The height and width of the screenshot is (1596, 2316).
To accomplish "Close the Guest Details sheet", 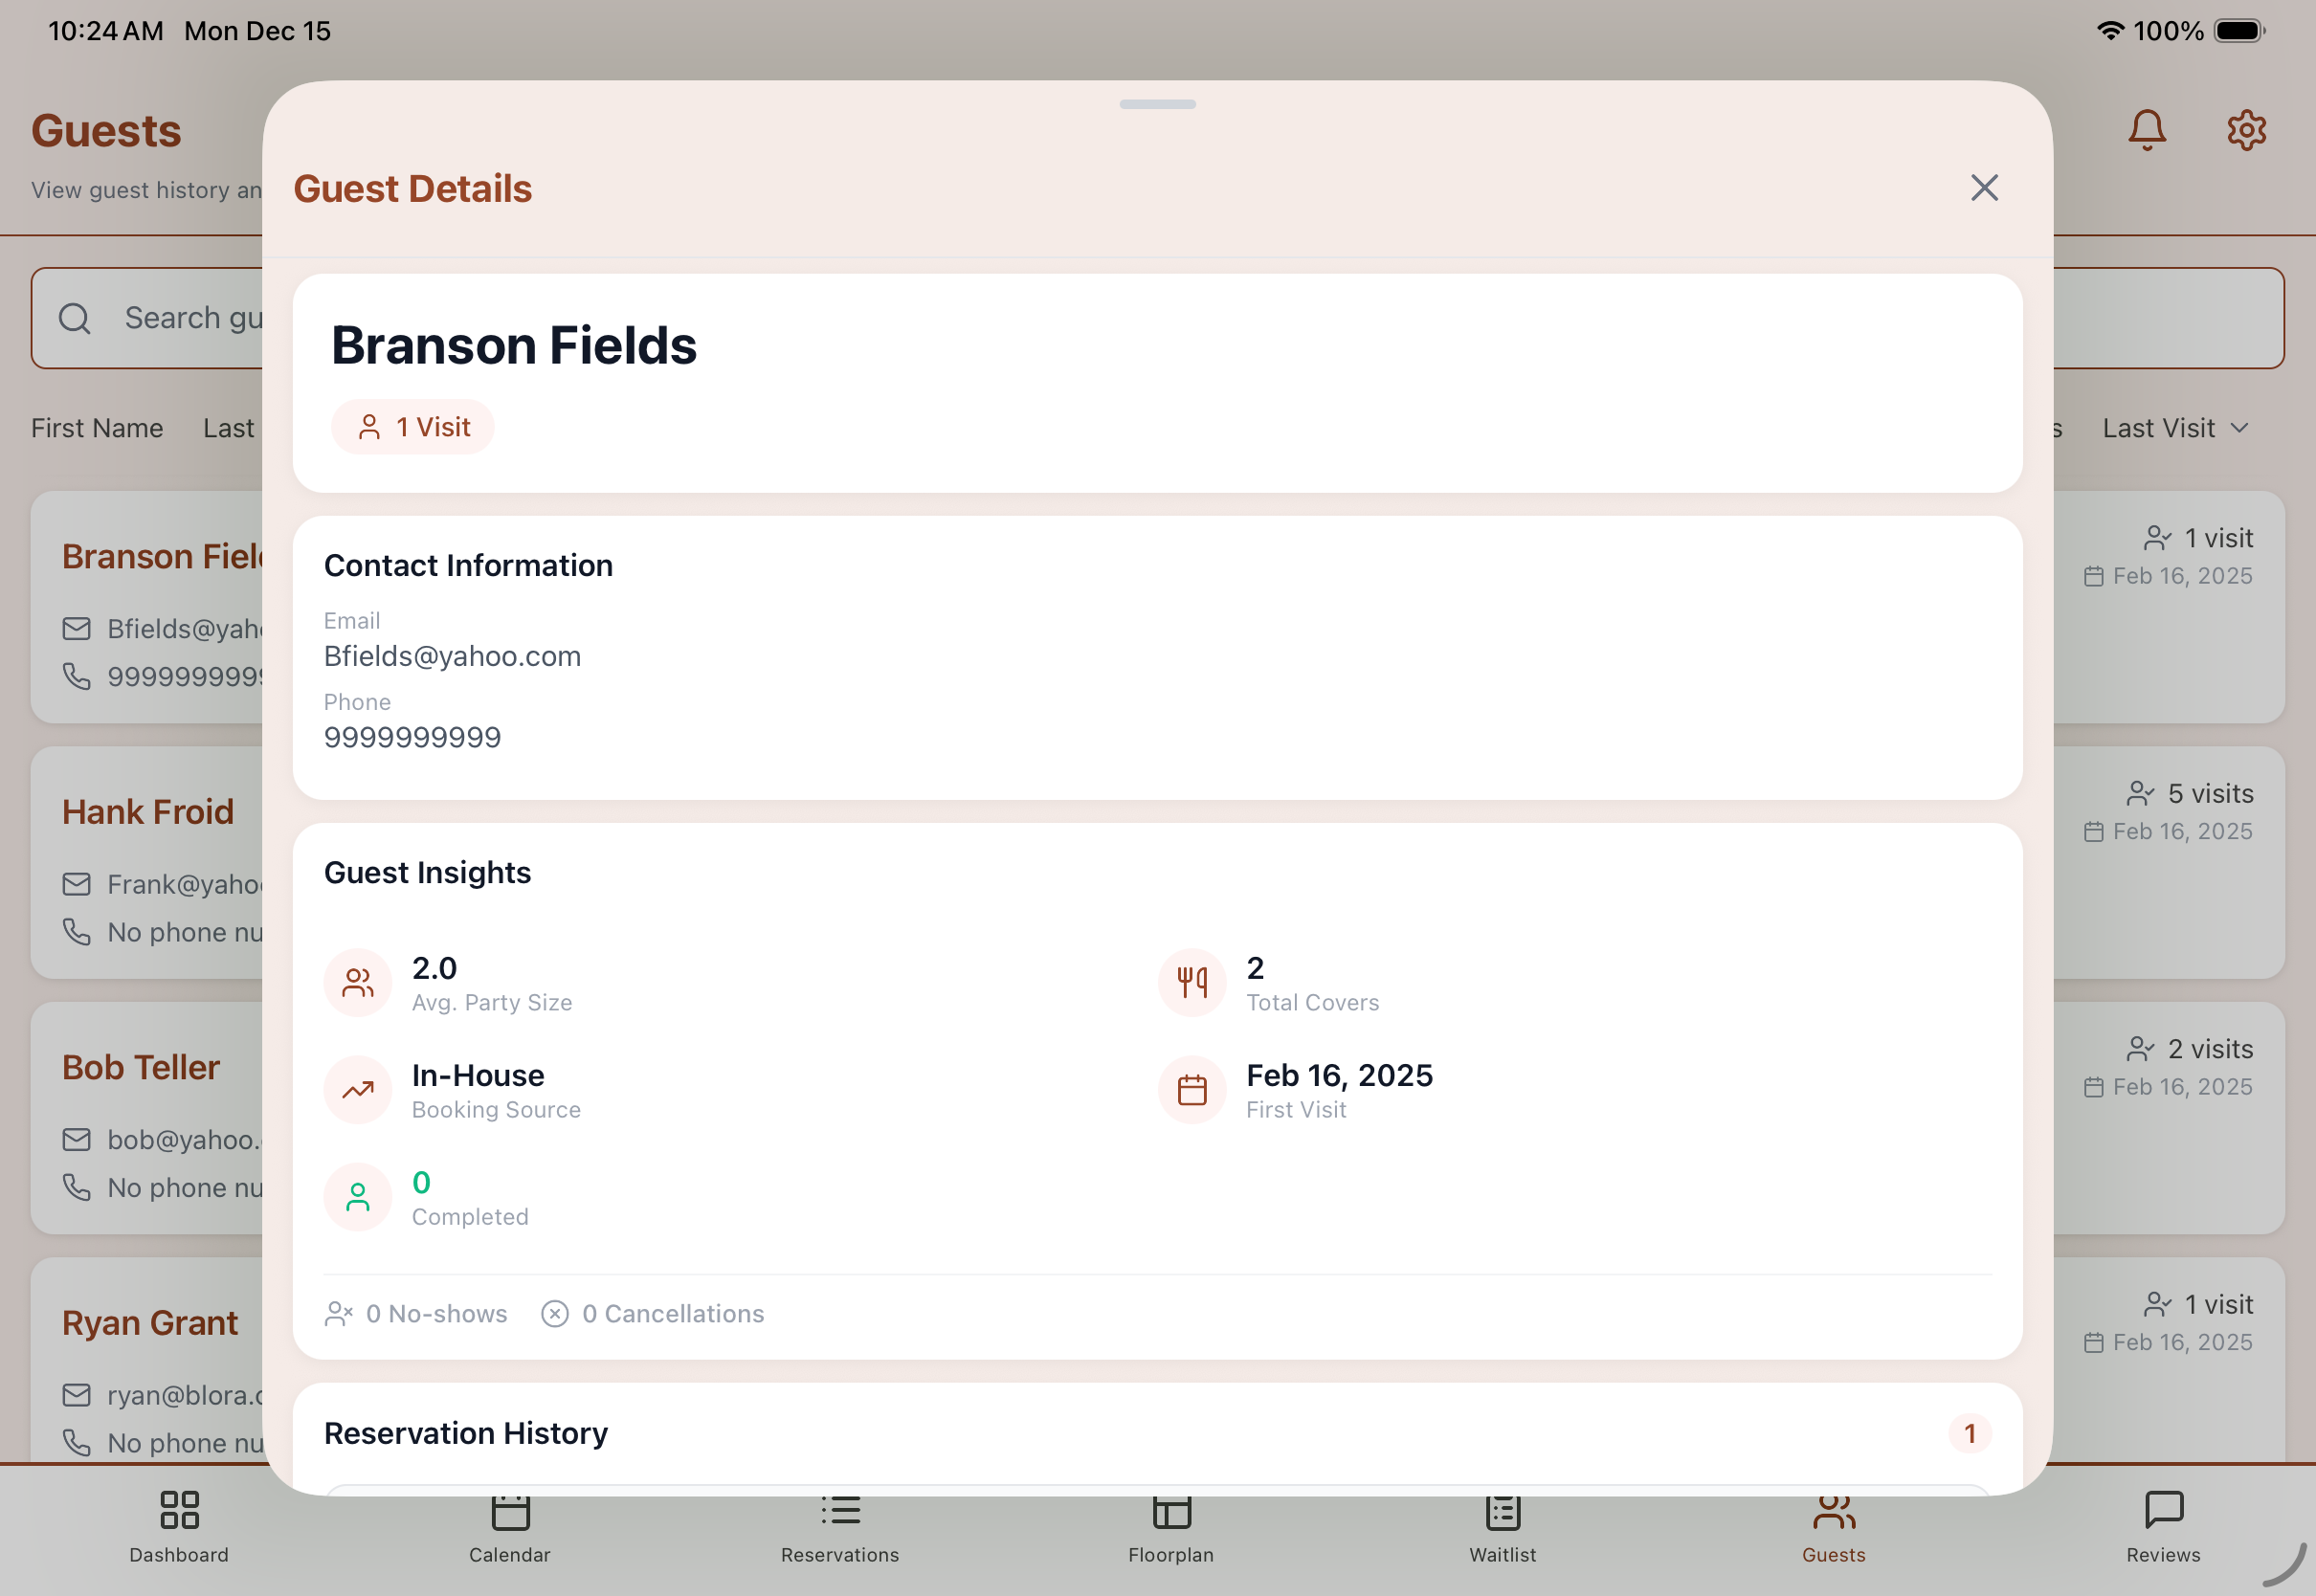I will click(1984, 188).
